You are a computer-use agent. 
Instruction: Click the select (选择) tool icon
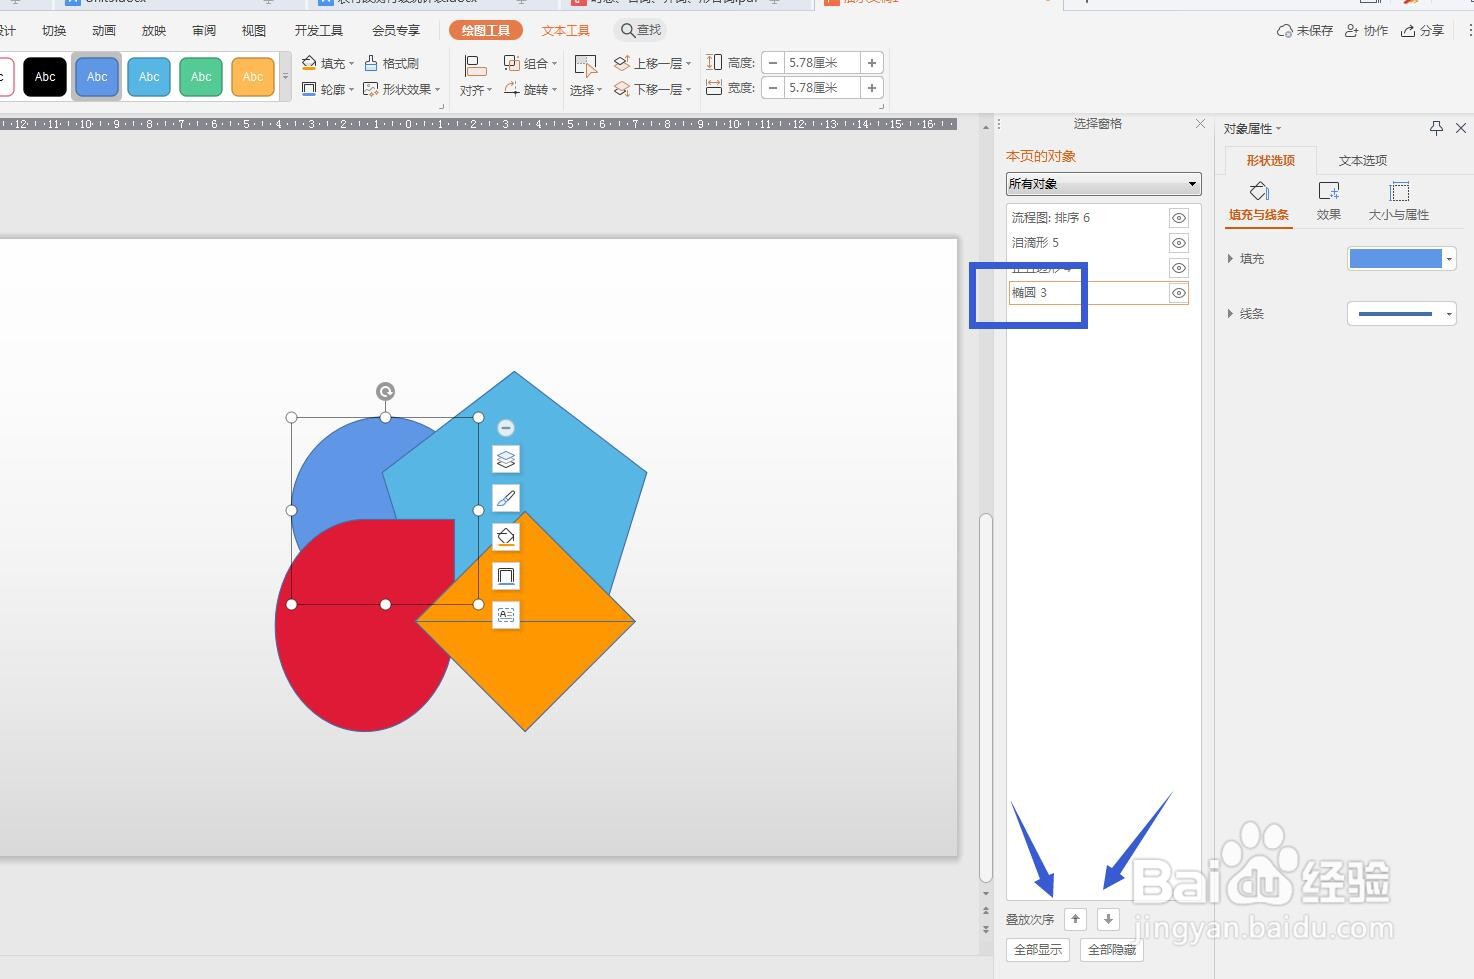click(585, 66)
